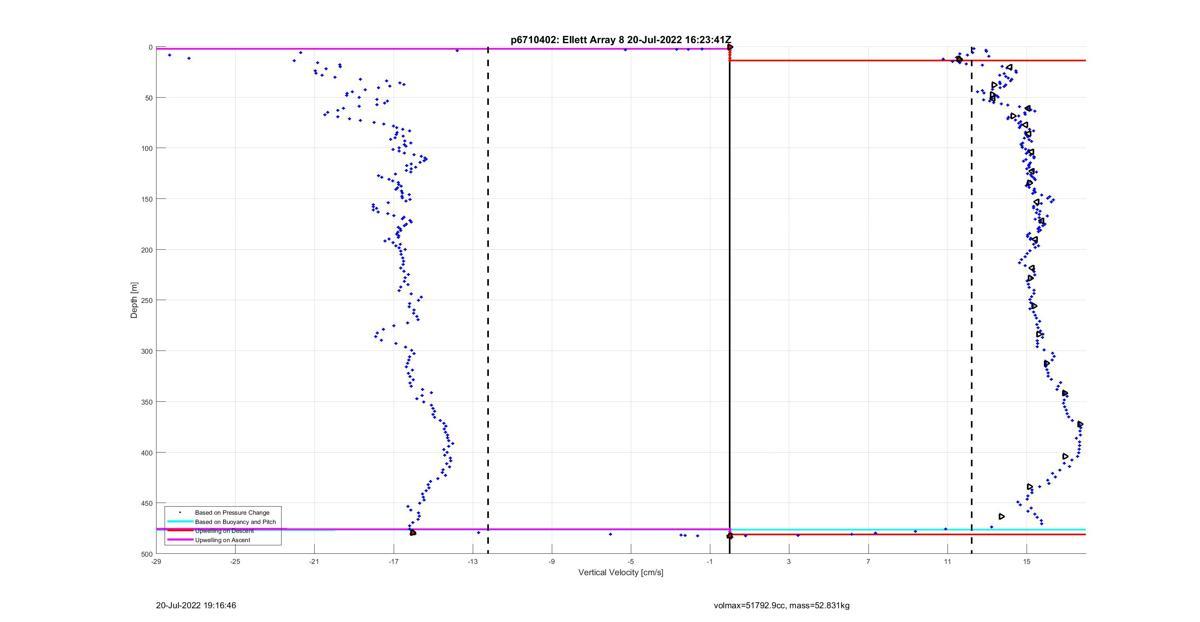
Task: Click the plot title 'p6710402: Ellett Array 8'
Action: point(568,40)
